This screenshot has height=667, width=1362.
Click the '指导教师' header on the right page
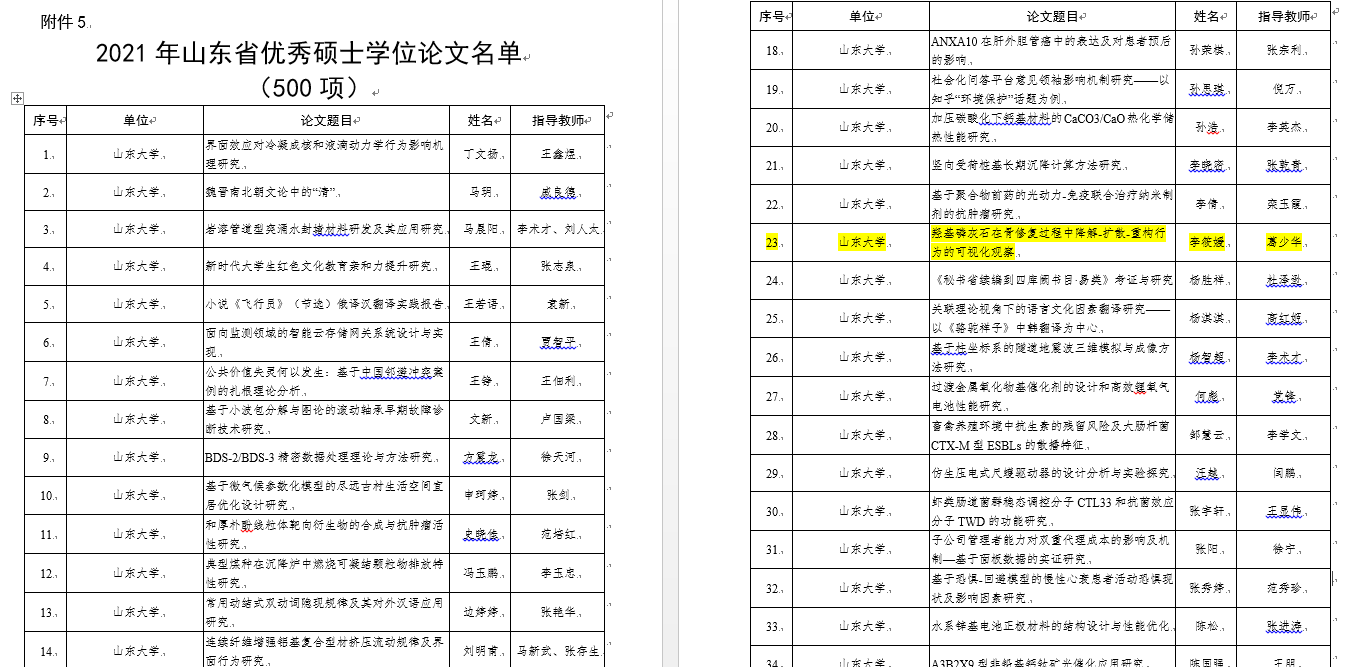(1285, 16)
